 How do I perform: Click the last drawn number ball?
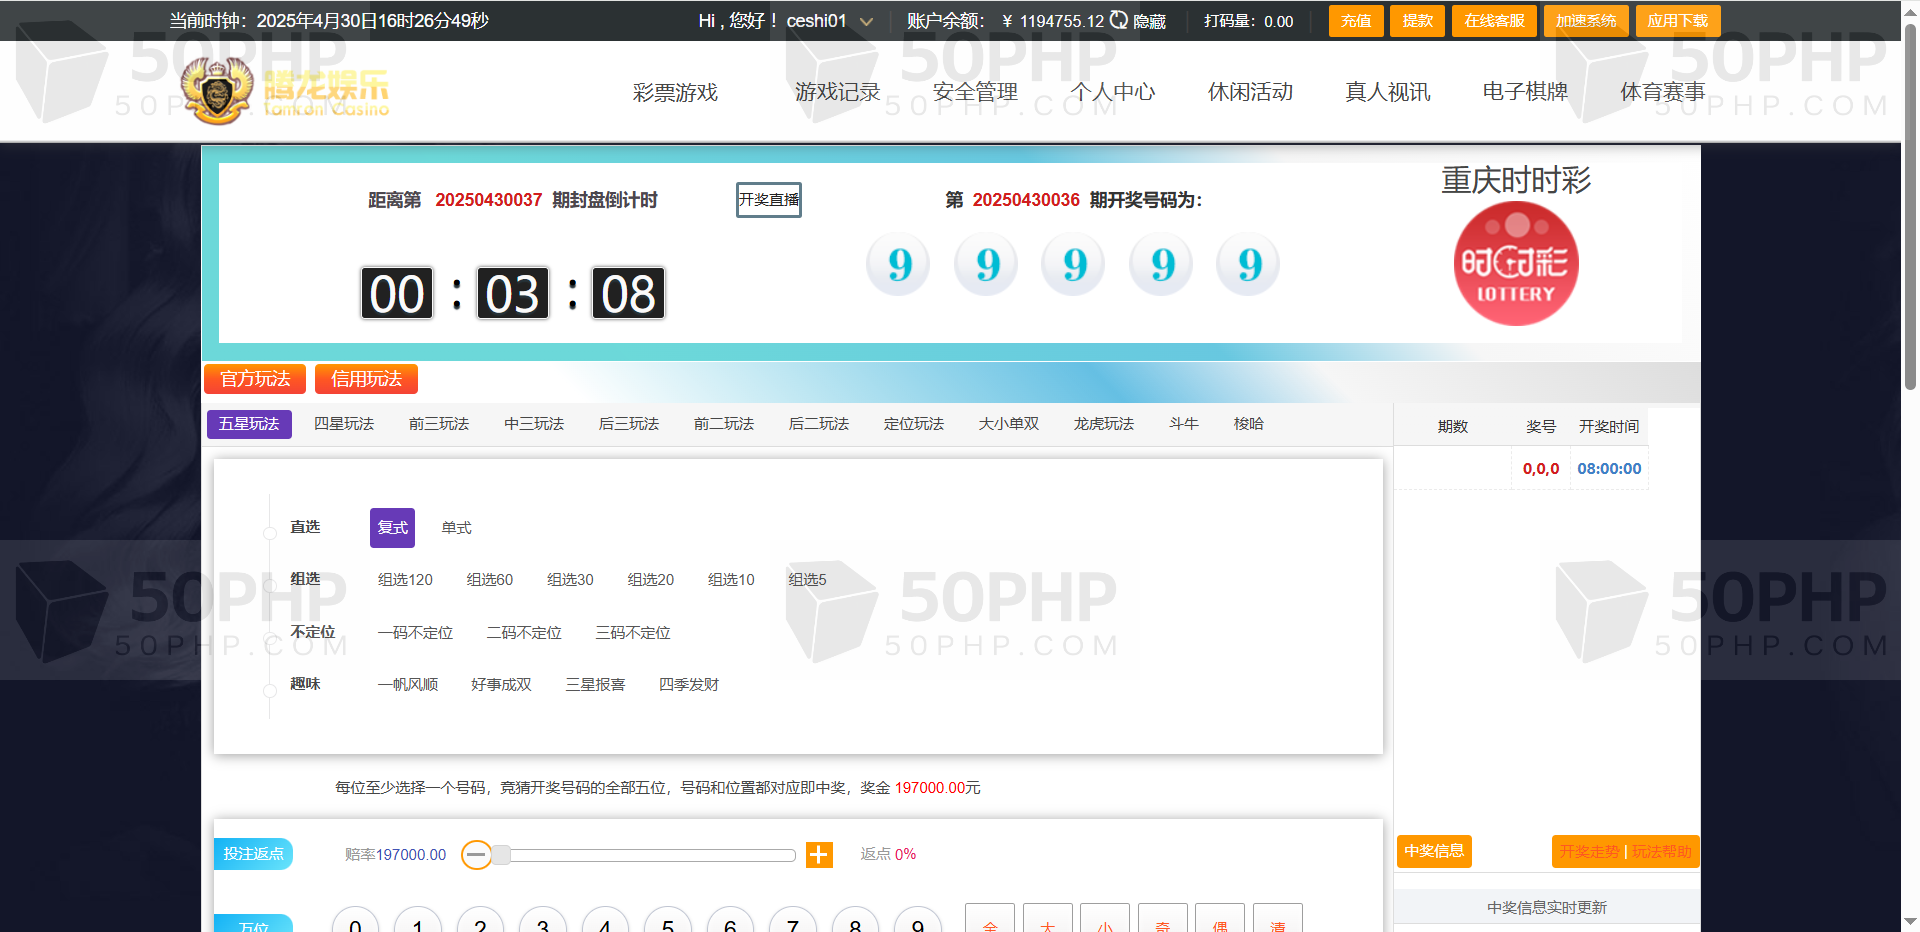tap(1248, 264)
